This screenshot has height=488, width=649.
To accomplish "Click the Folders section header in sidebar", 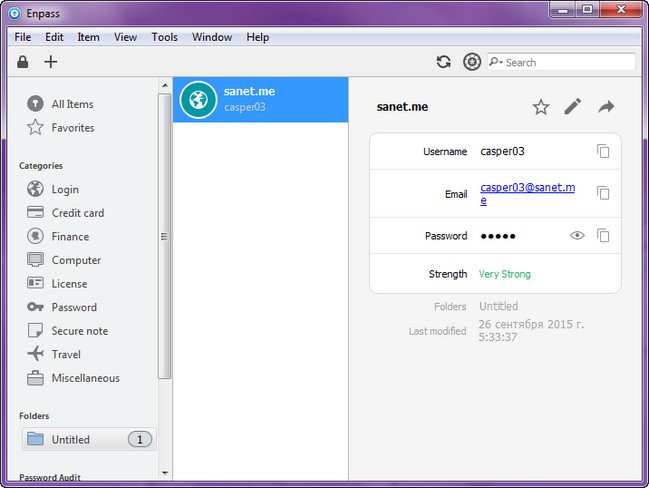I will point(34,416).
